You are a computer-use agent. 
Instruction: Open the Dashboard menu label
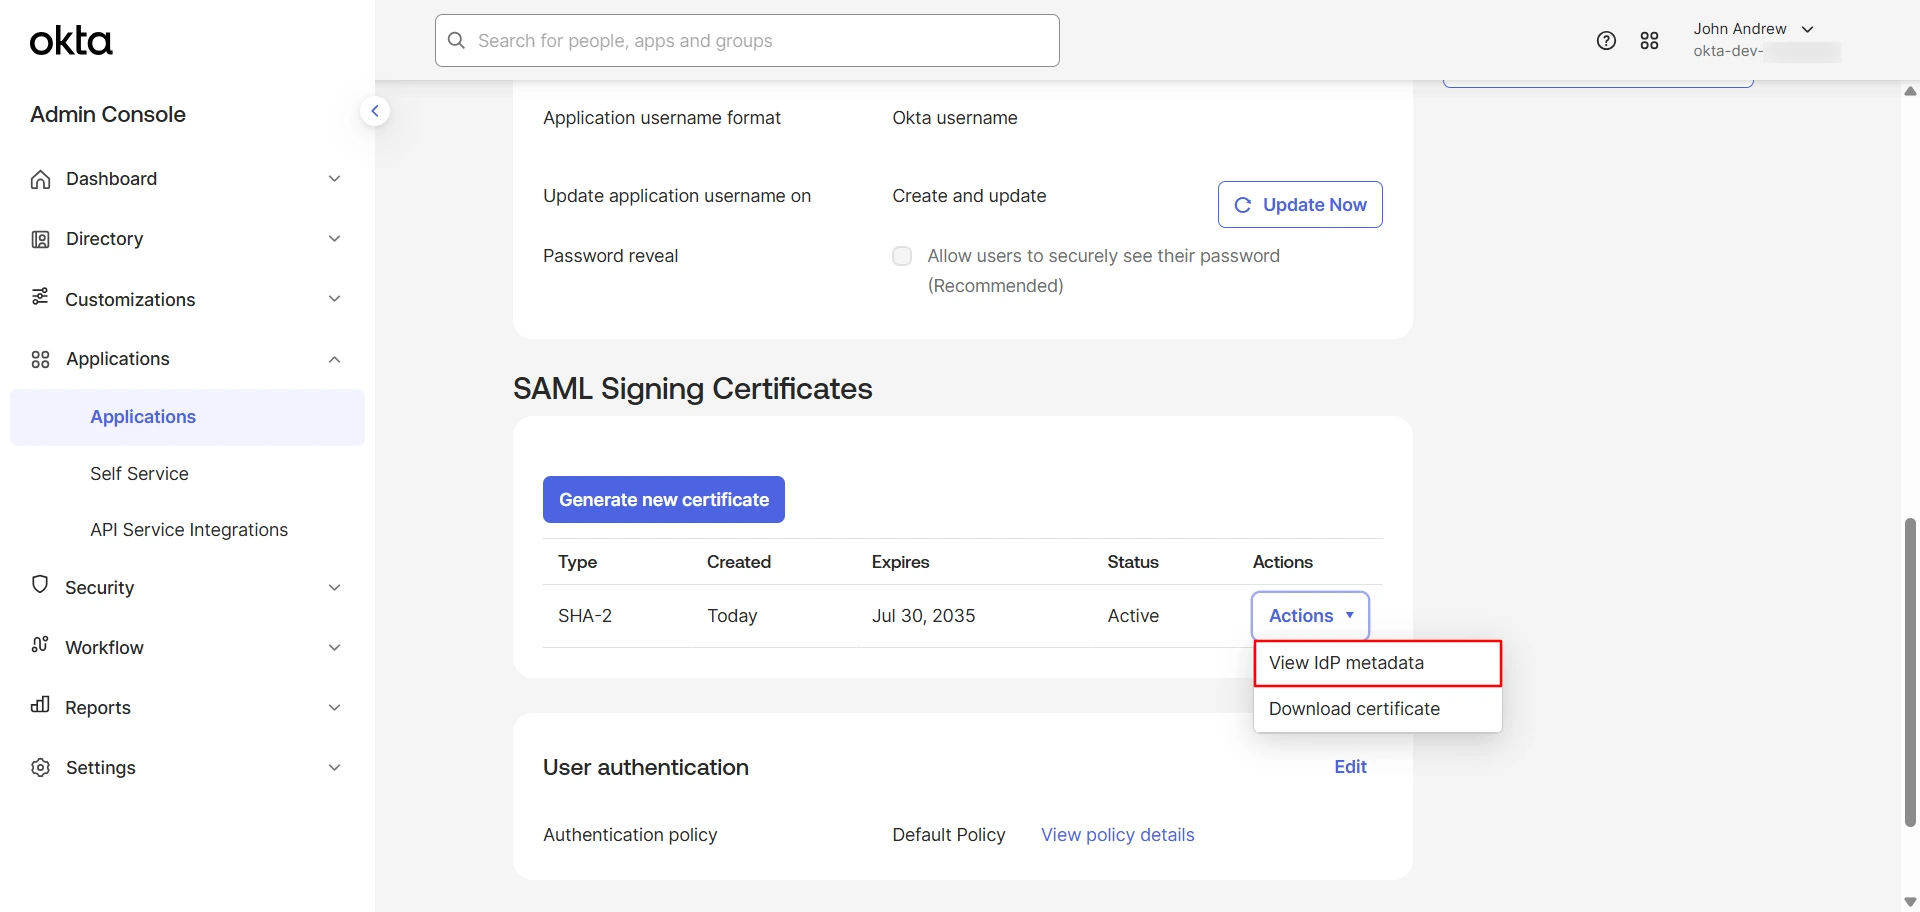pos(111,179)
